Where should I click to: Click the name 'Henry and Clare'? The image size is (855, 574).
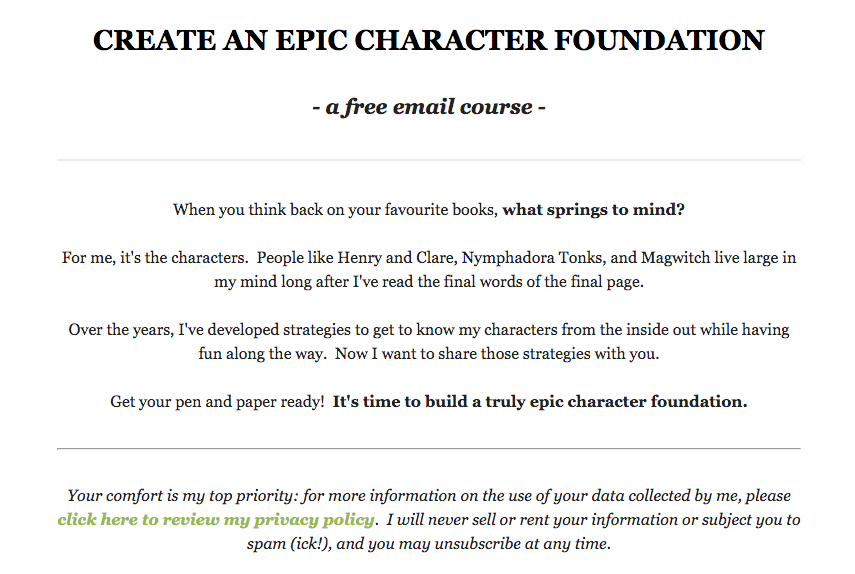396,258
